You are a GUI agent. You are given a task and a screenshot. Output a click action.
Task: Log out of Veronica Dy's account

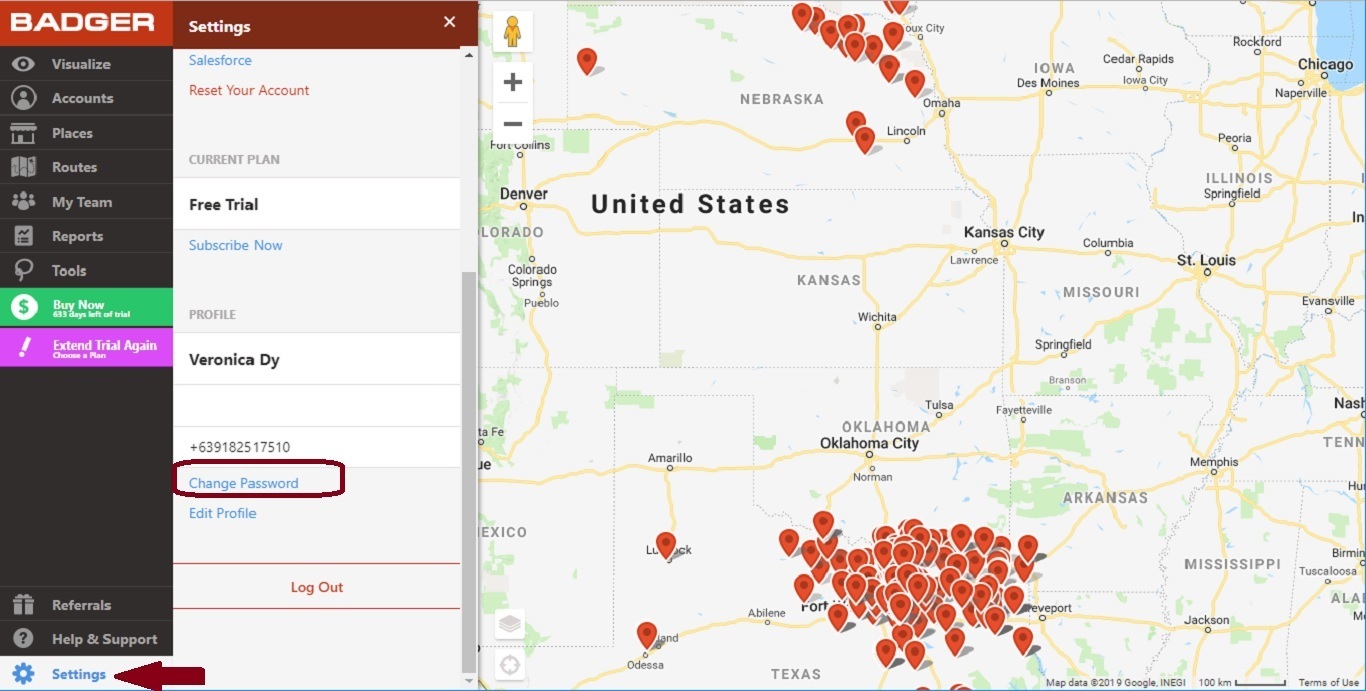(316, 587)
